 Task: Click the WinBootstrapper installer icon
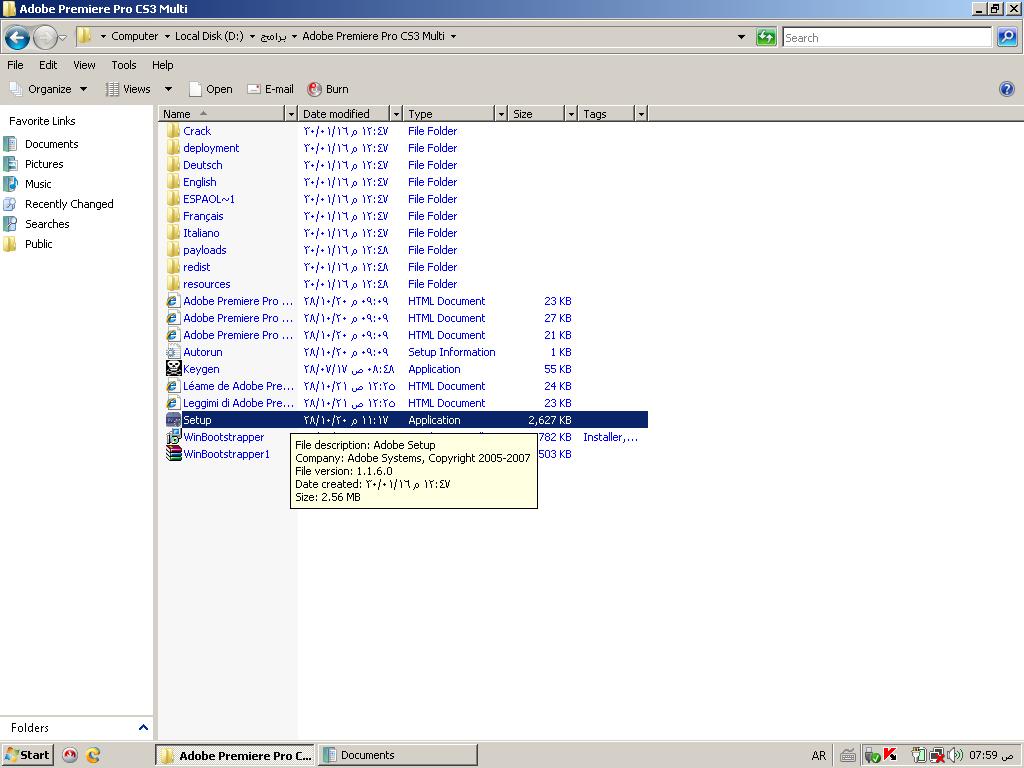[x=173, y=437]
